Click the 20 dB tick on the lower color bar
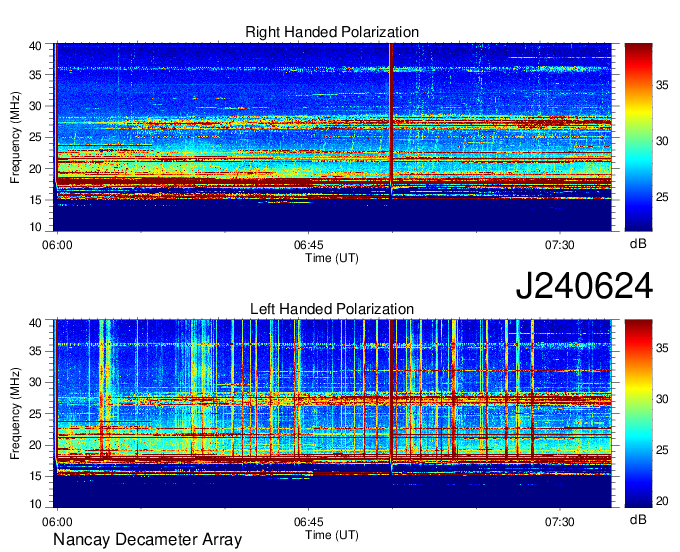The image size is (680, 552). (x=662, y=501)
